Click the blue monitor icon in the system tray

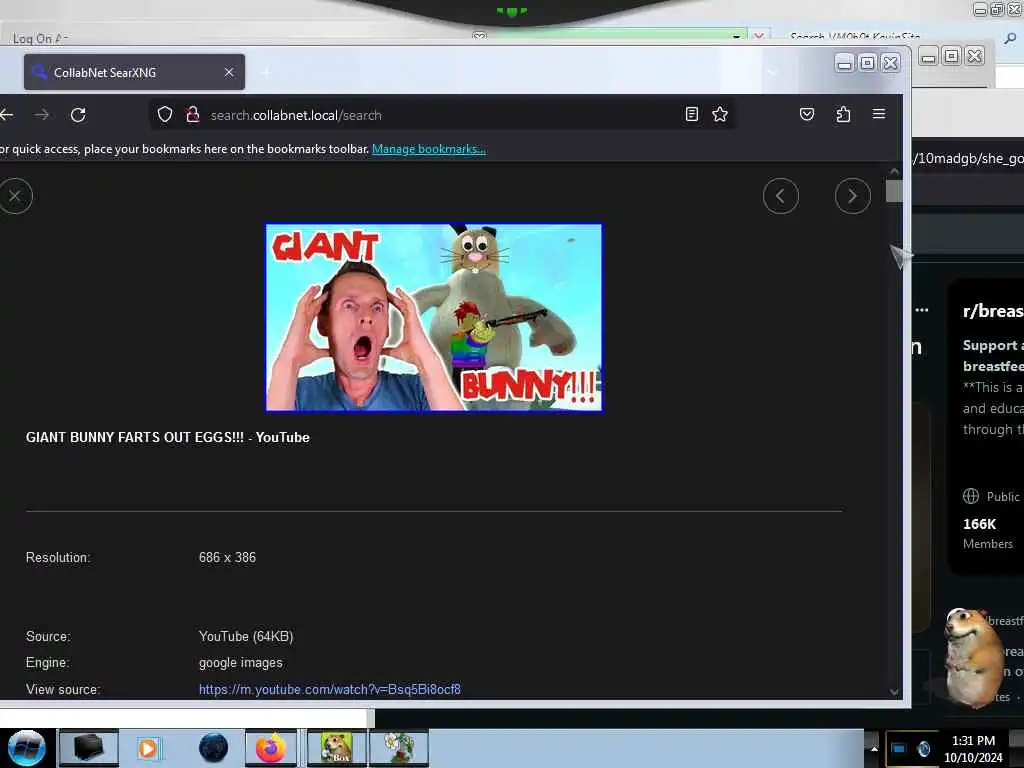pos(898,748)
